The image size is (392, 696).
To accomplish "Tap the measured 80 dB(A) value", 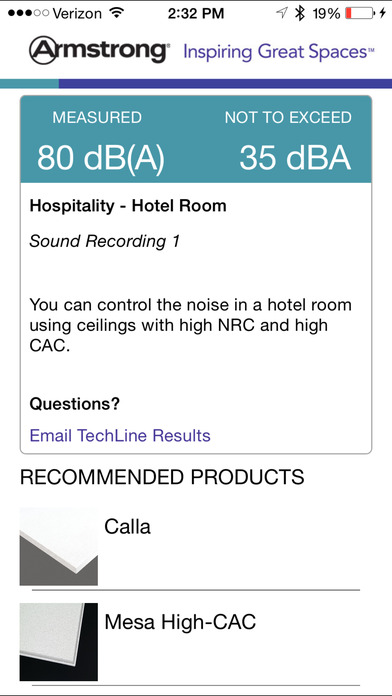I will pyautogui.click(x=101, y=158).
